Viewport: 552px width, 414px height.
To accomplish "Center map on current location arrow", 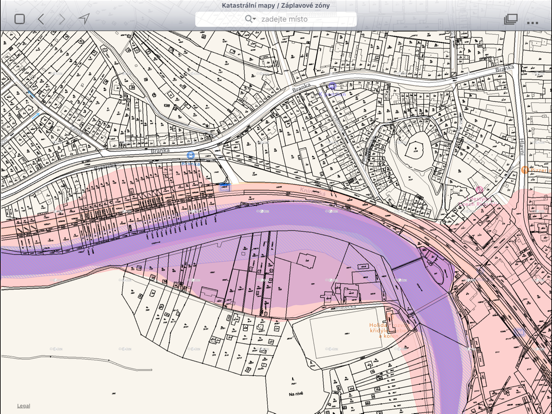I will point(84,19).
